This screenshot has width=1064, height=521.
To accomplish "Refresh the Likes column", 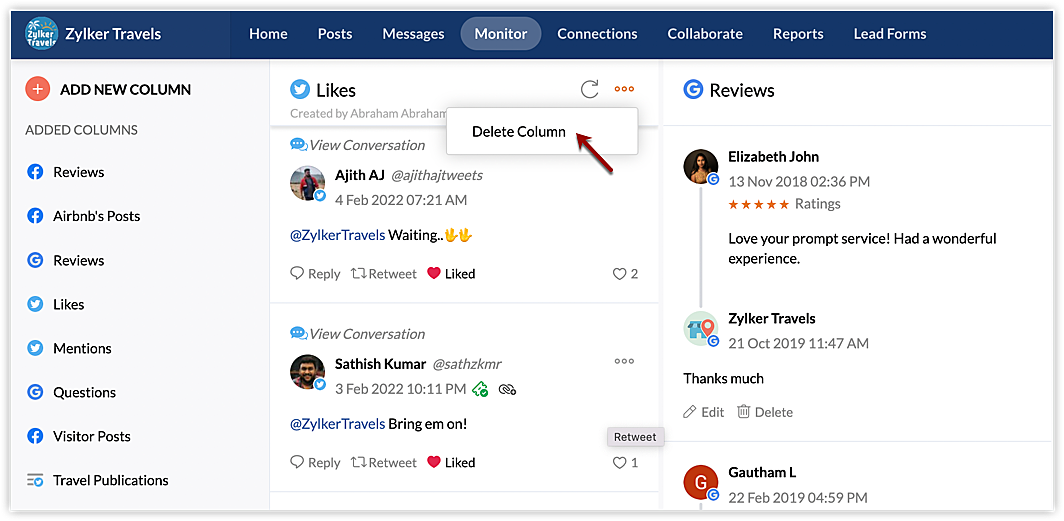I will tap(590, 90).
